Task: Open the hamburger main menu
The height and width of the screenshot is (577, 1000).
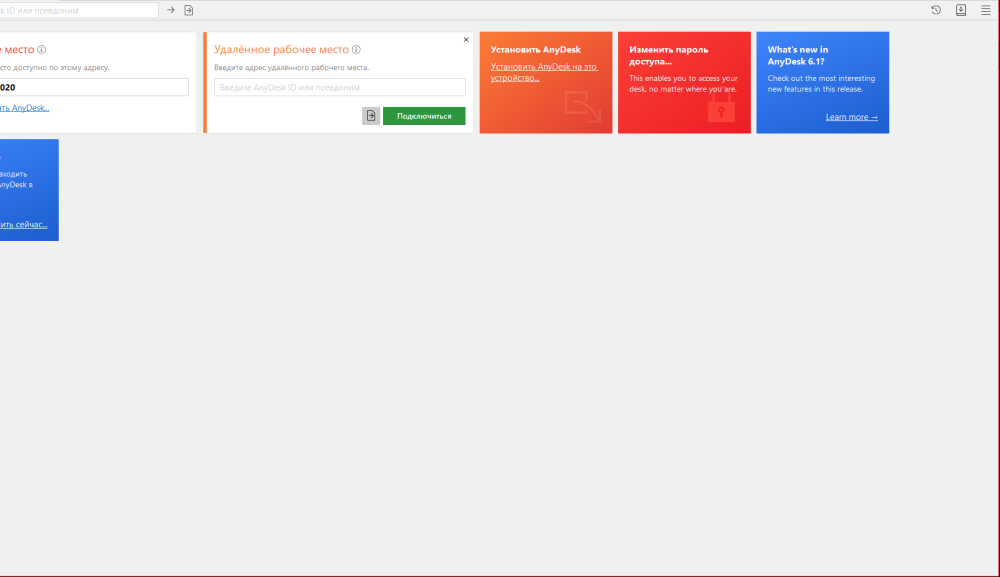Action: 985,10
